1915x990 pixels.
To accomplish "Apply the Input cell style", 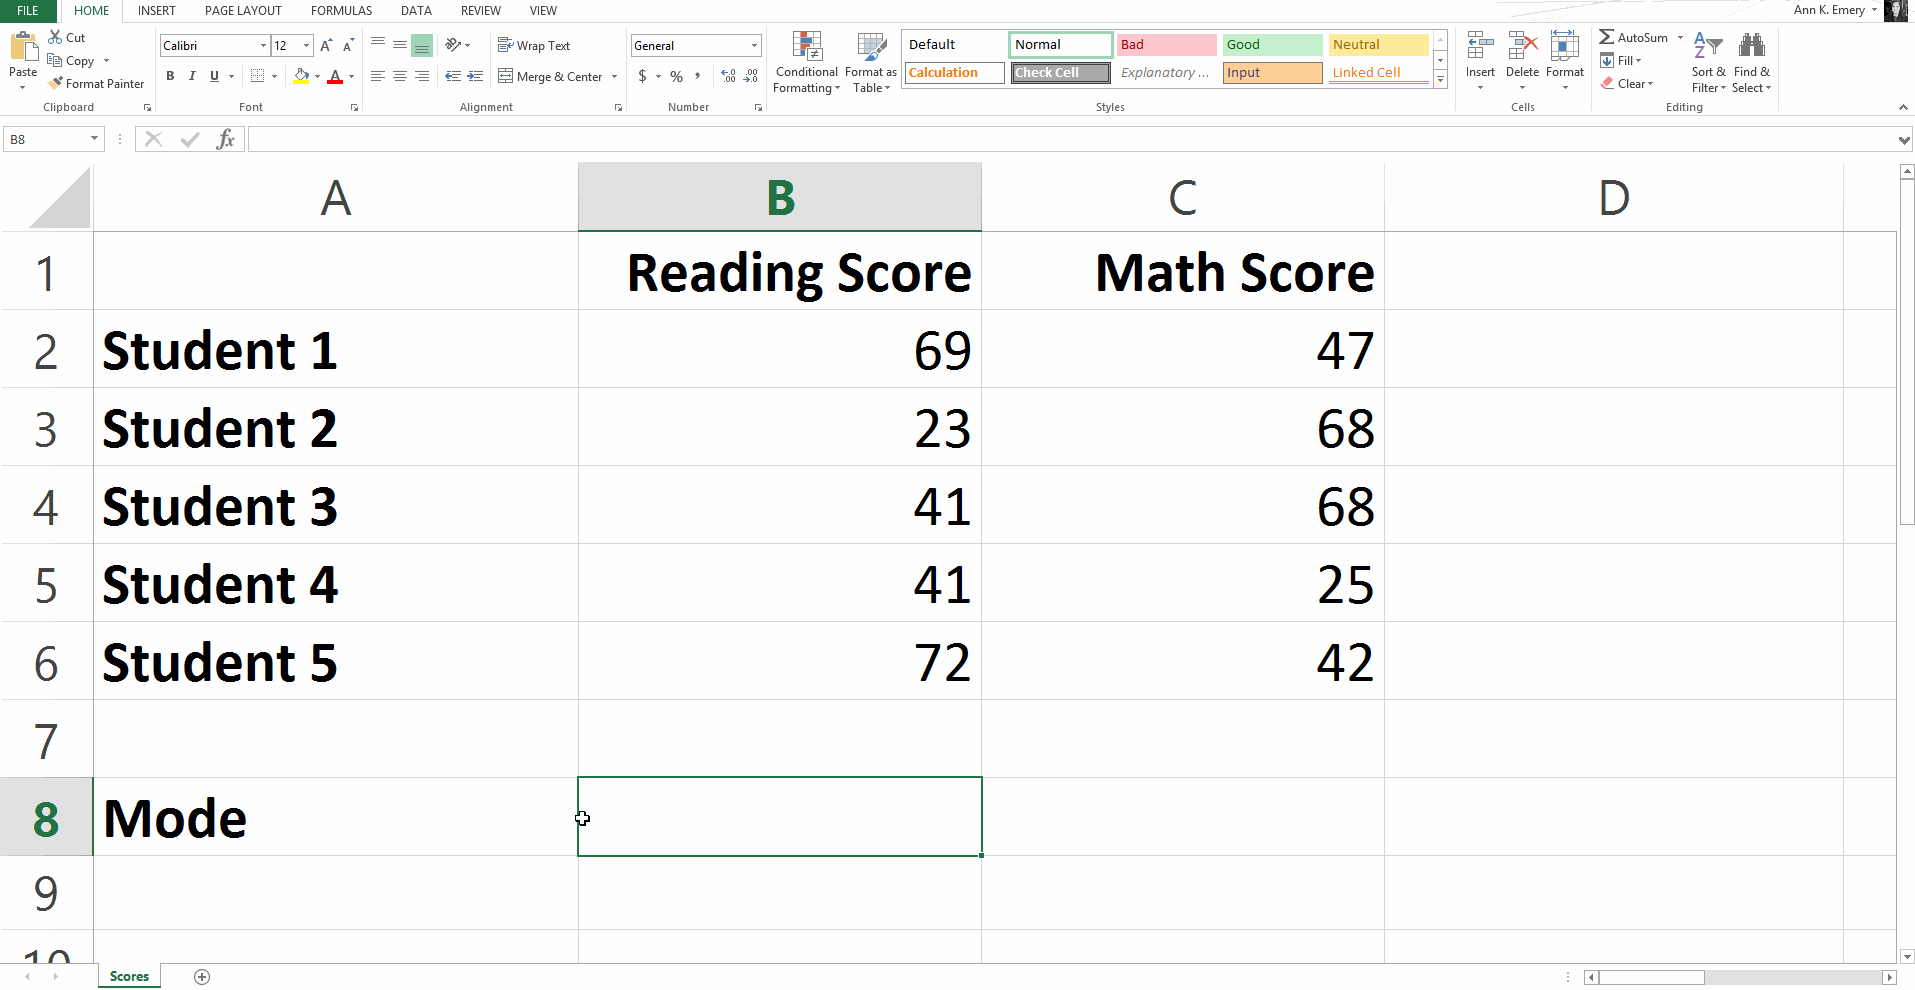I will pyautogui.click(x=1272, y=73).
